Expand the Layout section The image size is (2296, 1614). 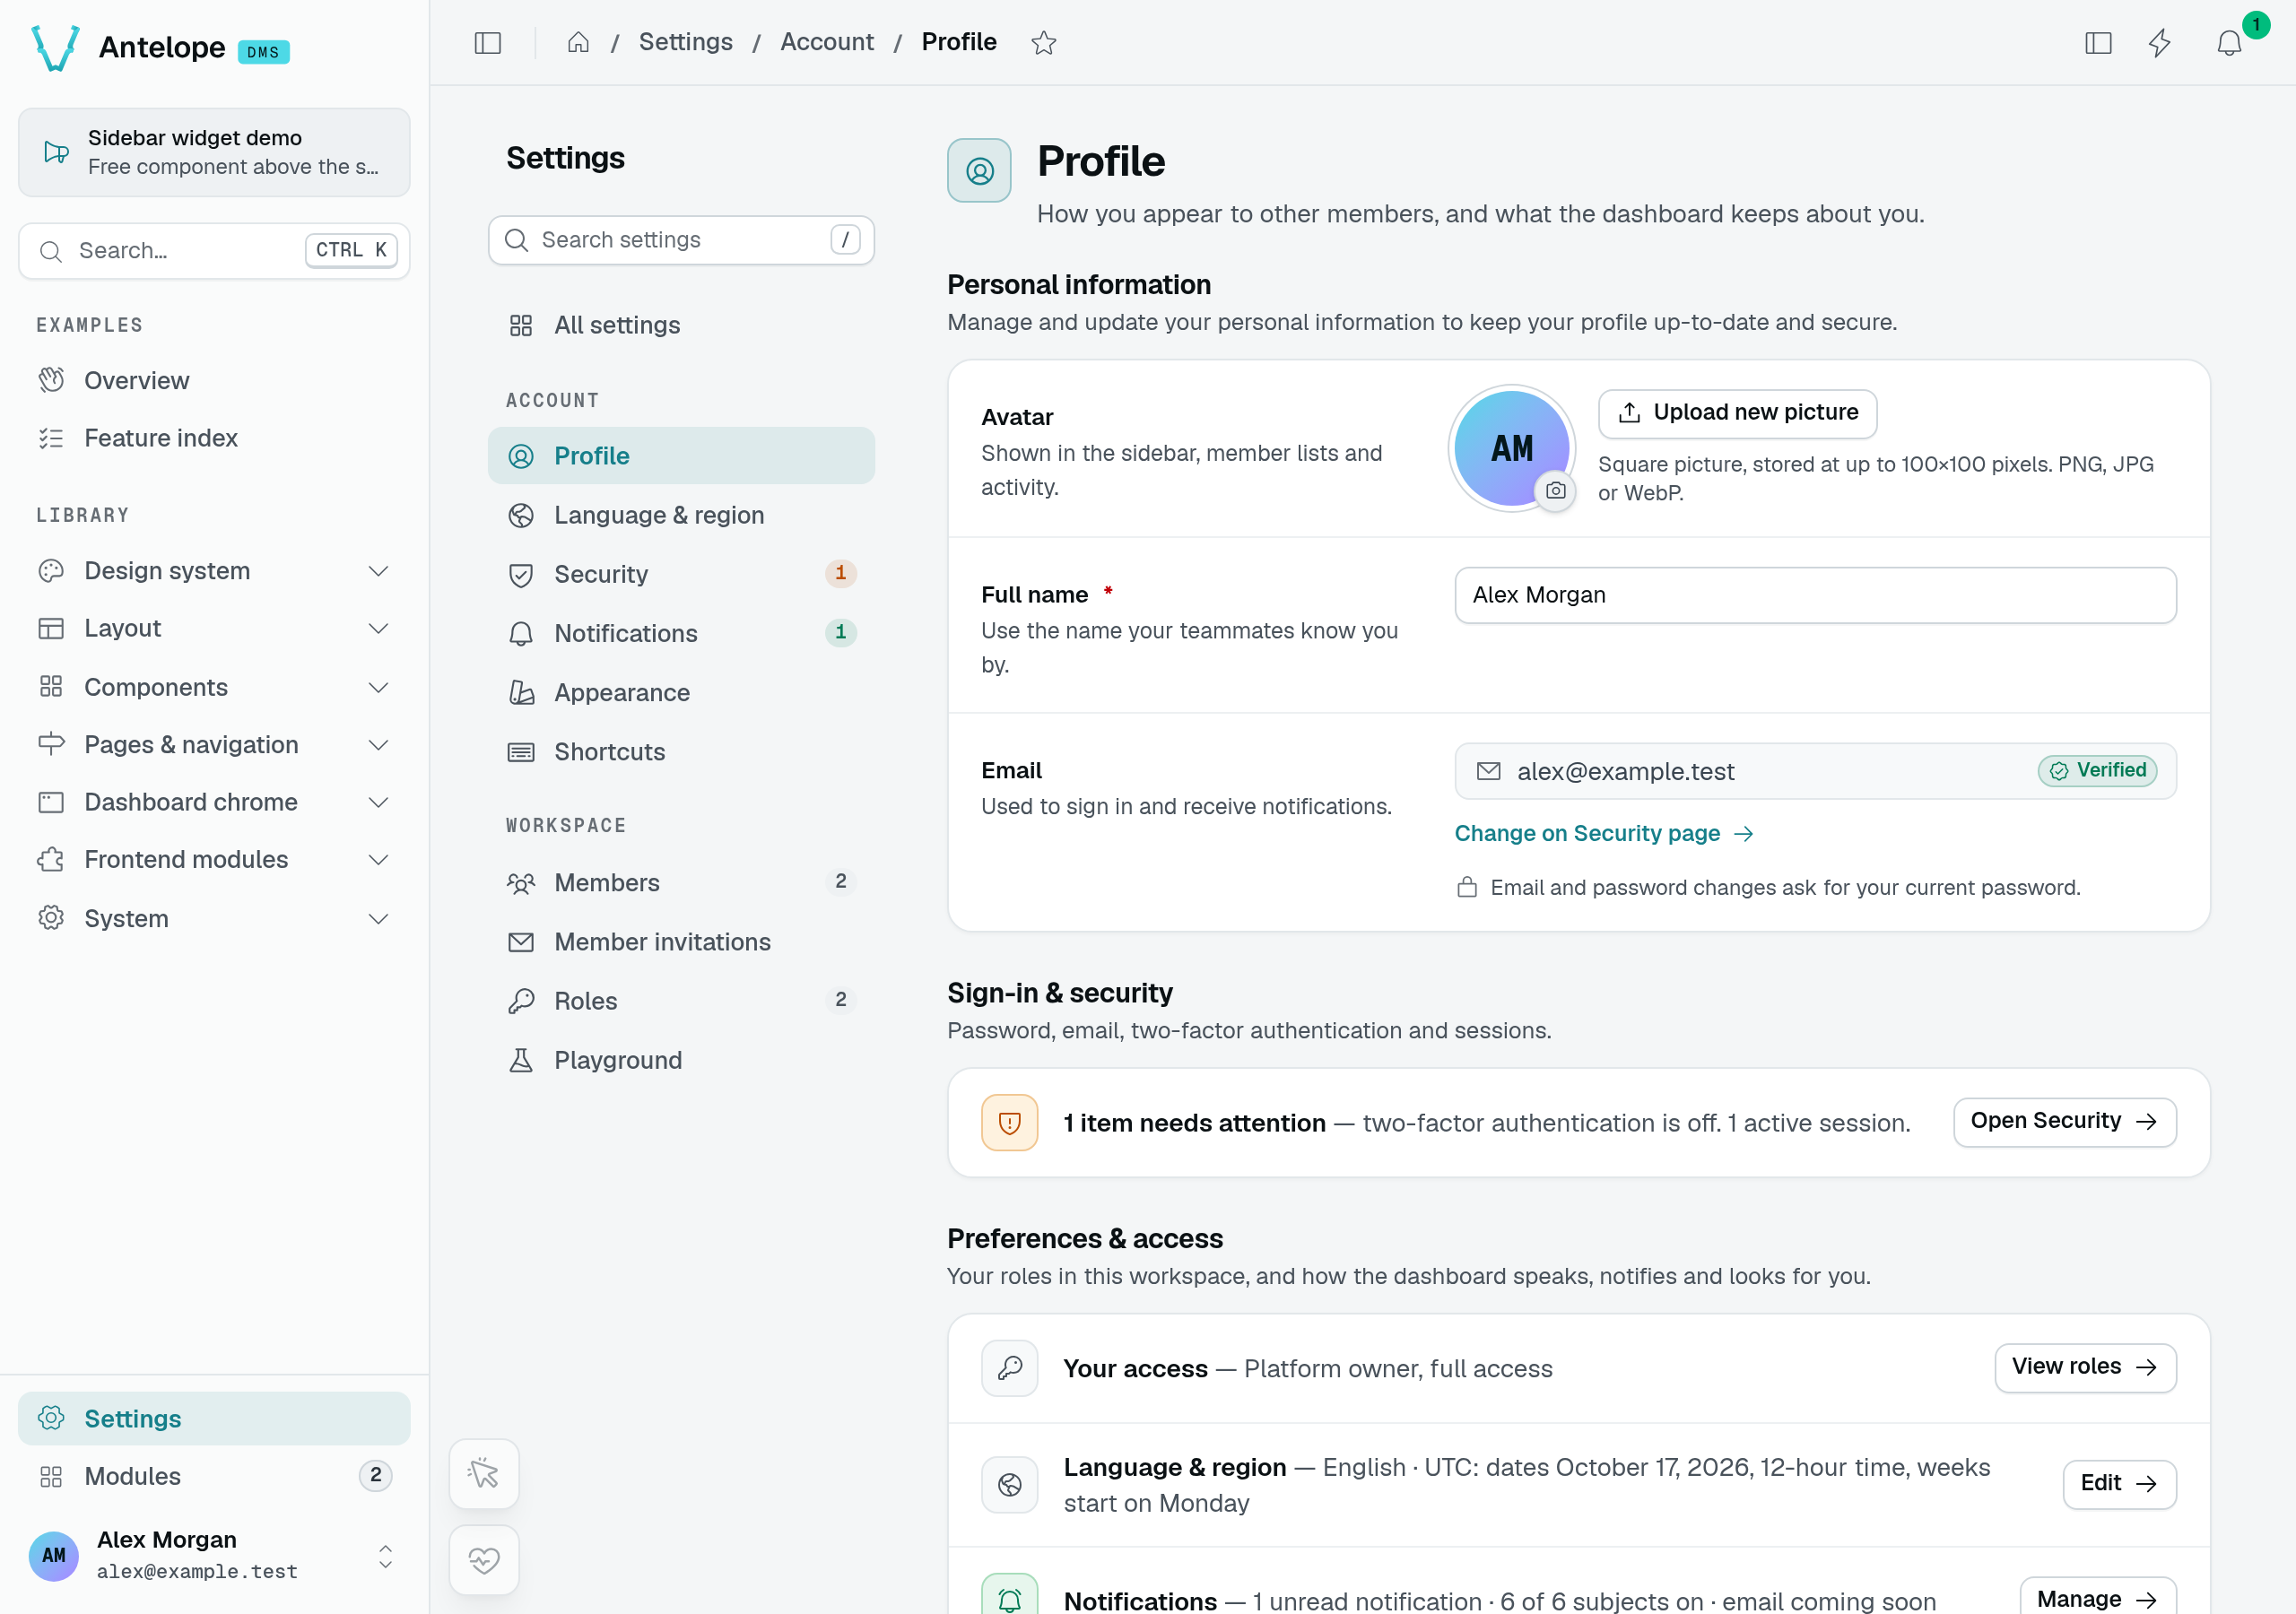(214, 628)
